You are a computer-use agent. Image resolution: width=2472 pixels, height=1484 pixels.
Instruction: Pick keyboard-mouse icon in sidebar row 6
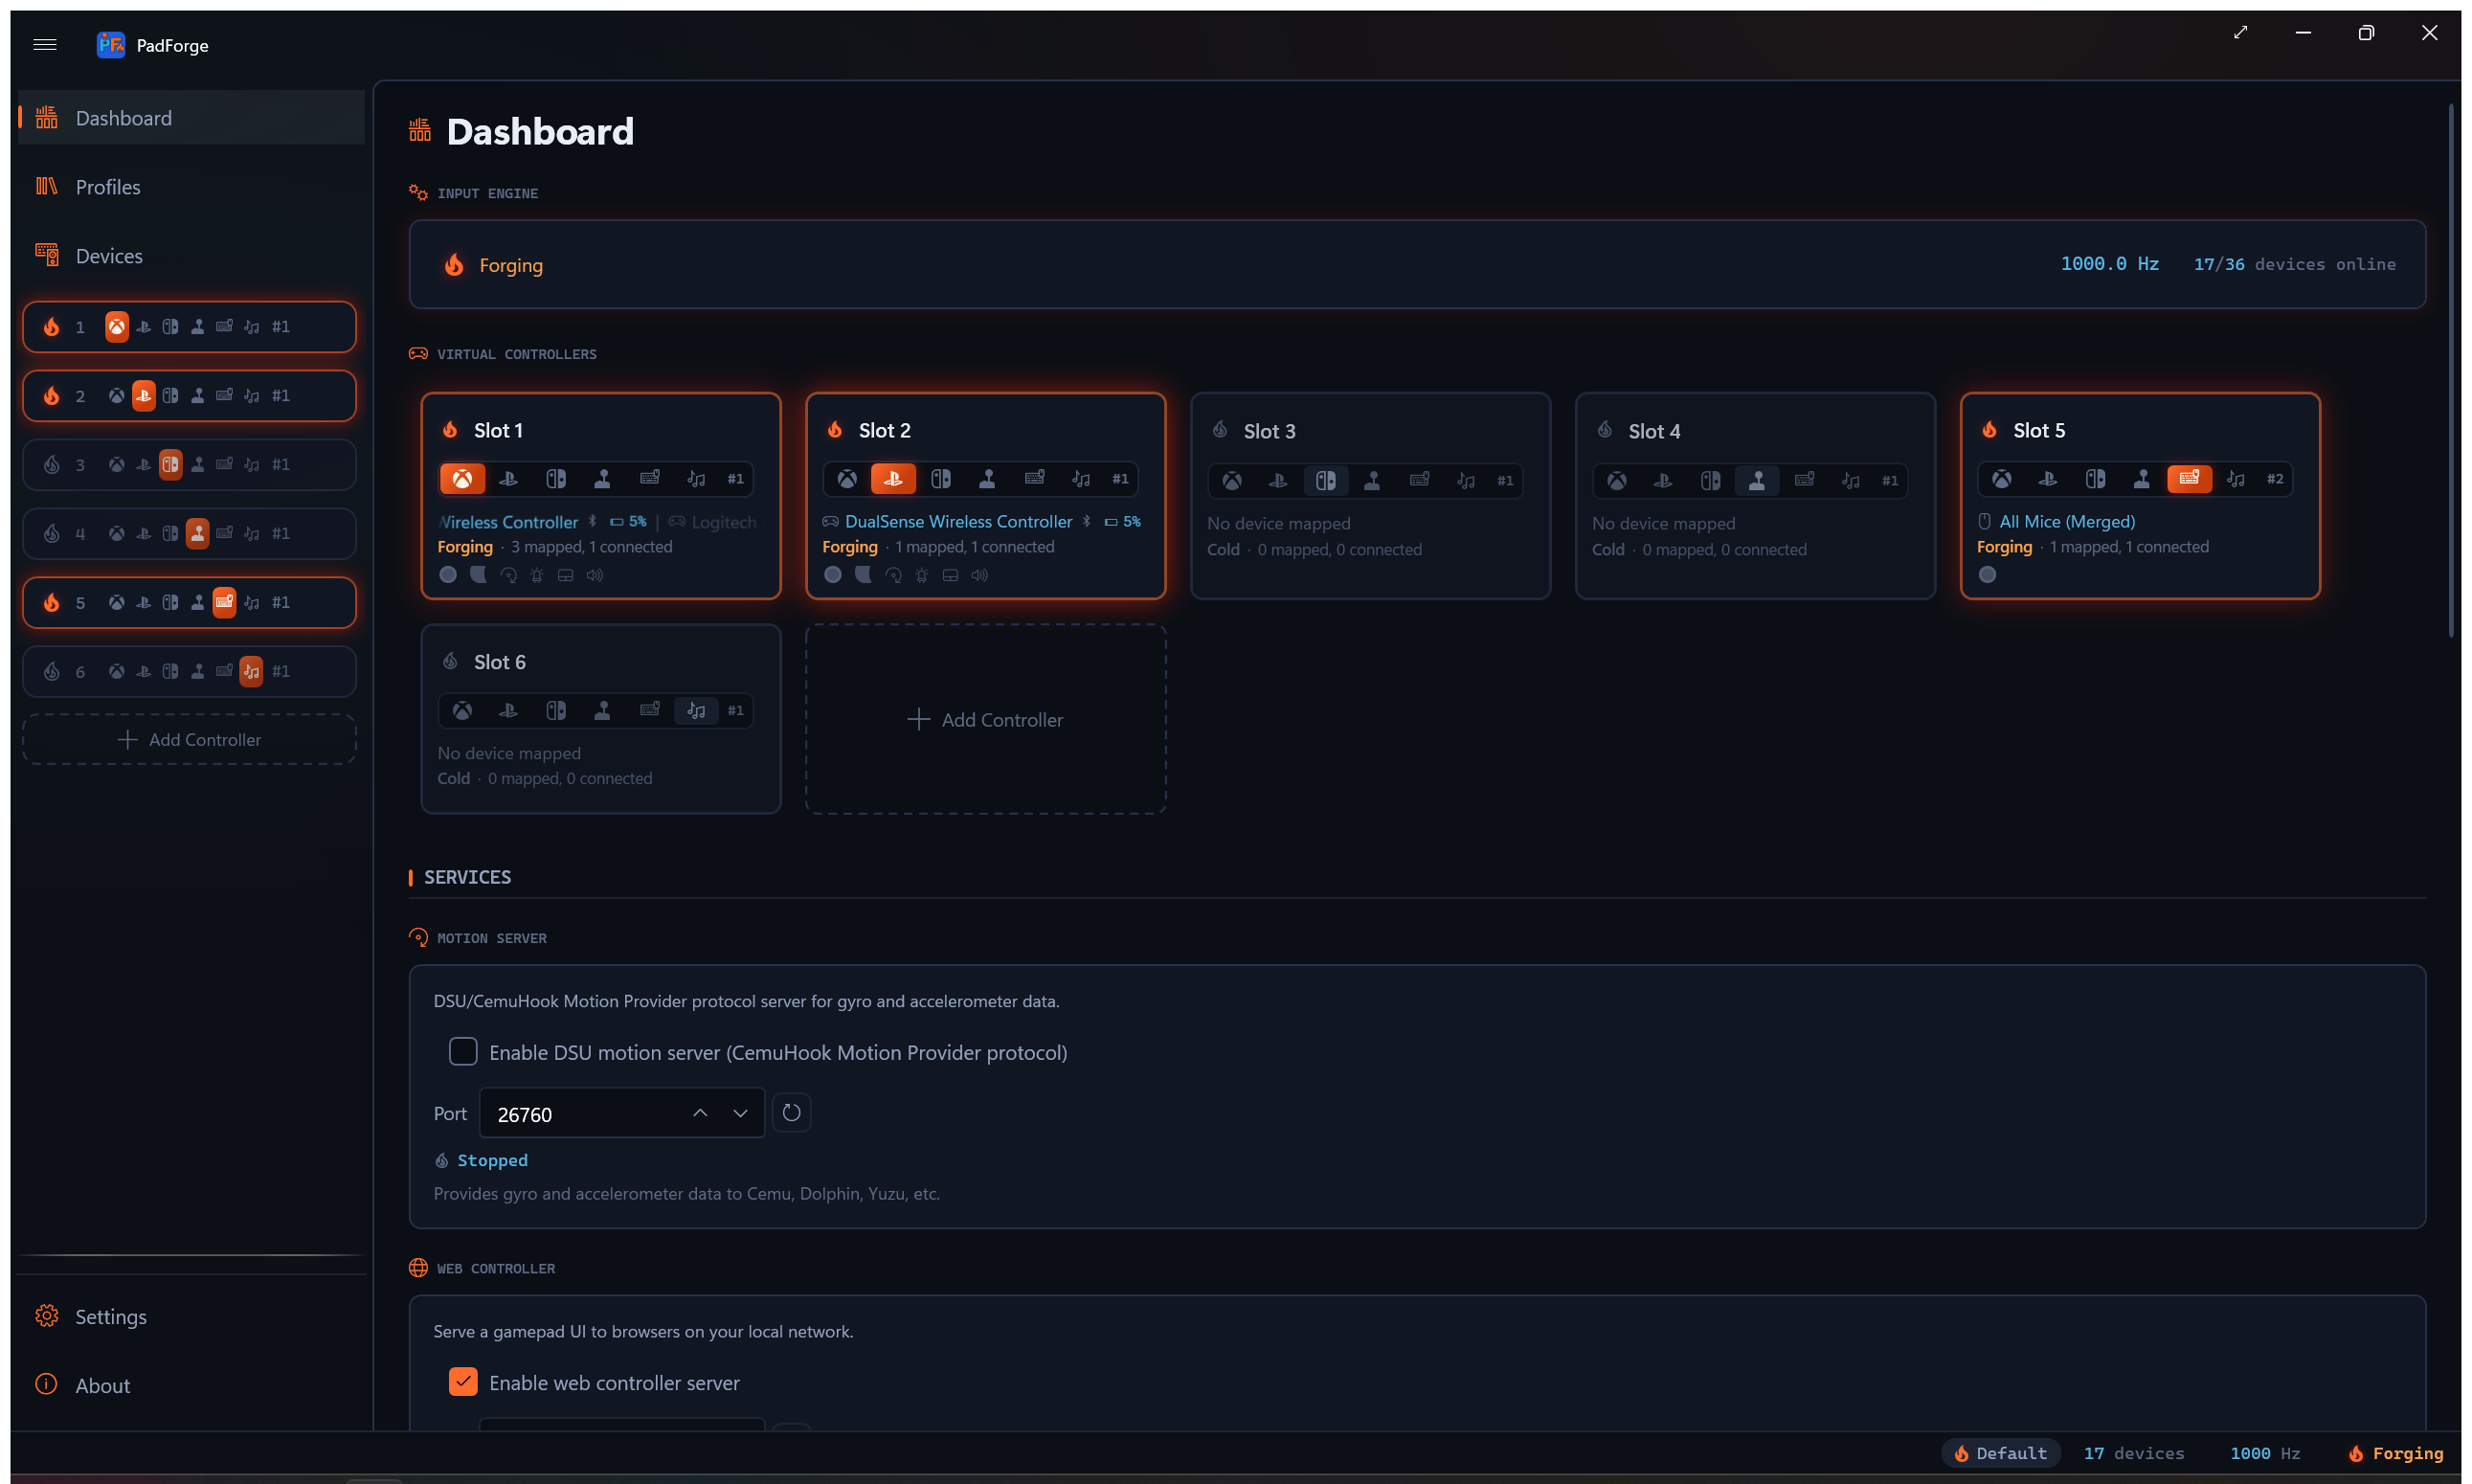[x=225, y=672]
